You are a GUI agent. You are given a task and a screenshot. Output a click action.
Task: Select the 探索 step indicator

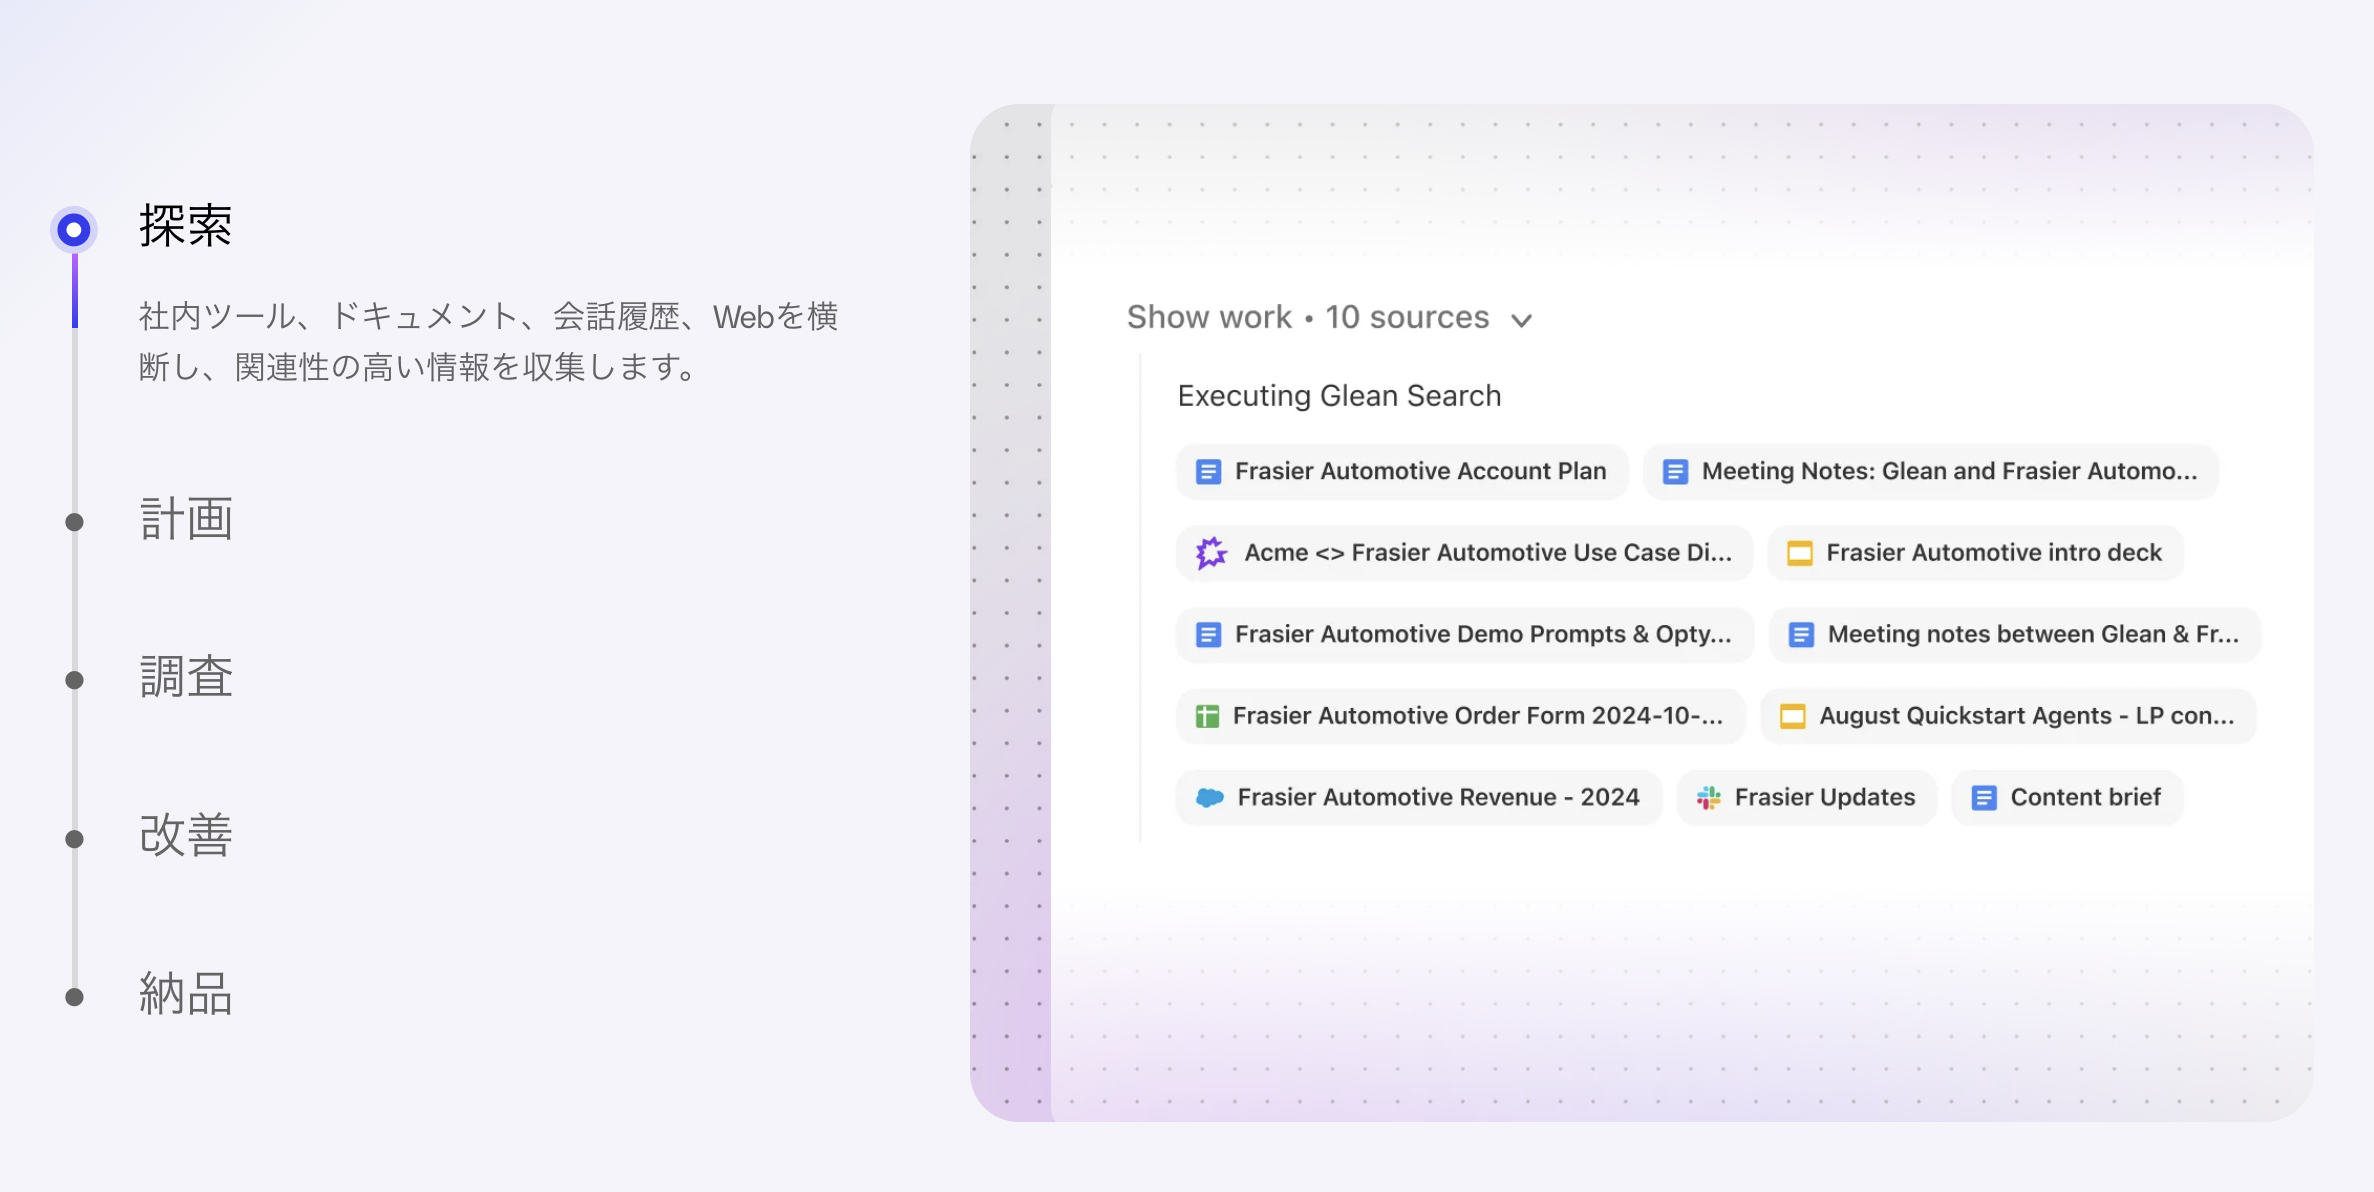(x=73, y=229)
